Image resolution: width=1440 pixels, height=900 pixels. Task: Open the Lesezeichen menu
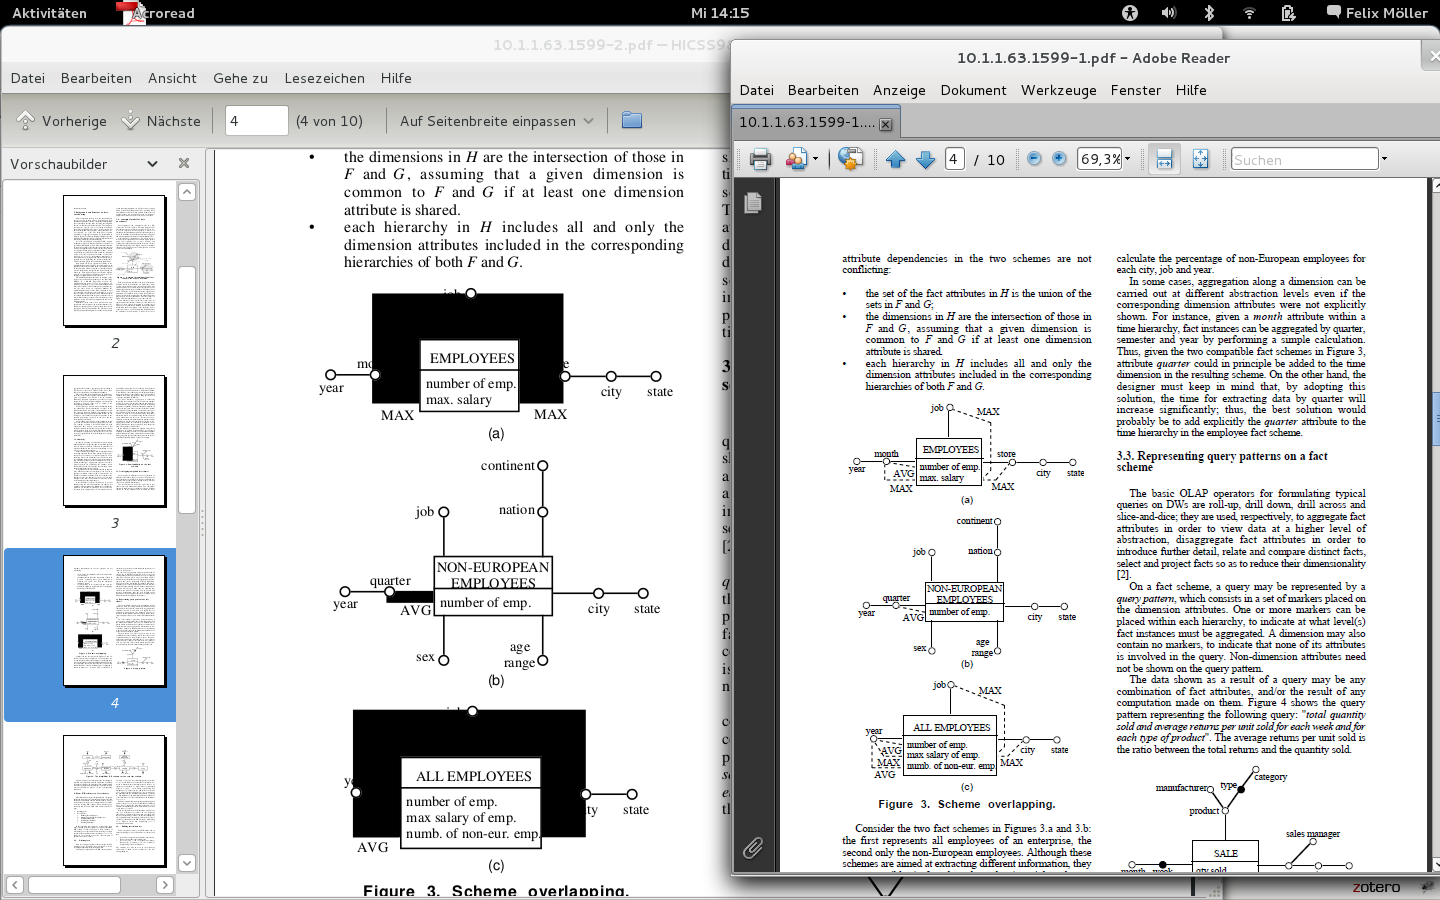(324, 78)
